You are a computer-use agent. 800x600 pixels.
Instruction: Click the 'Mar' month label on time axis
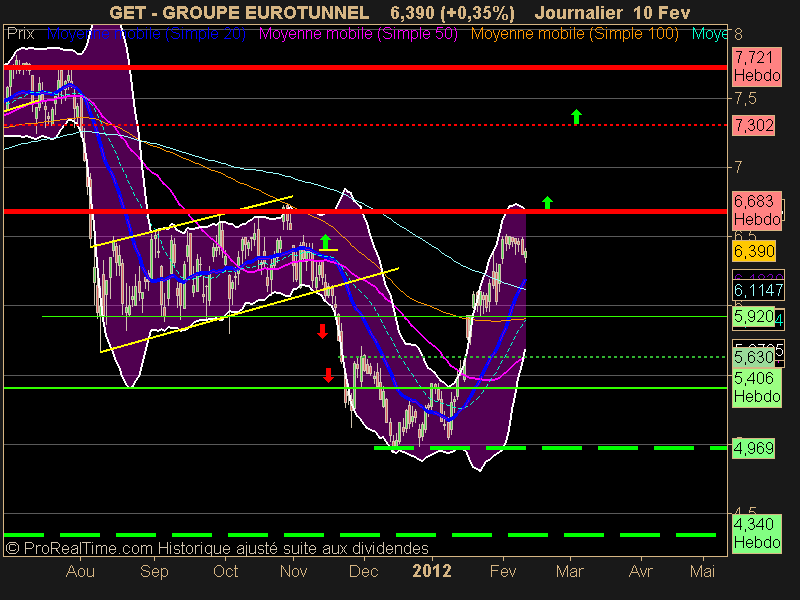coord(569,571)
